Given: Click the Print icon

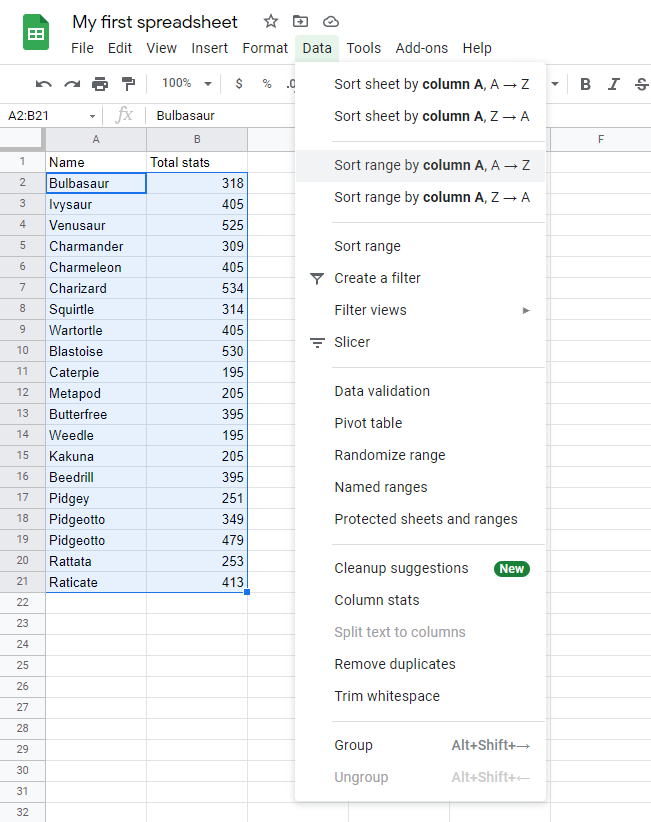Looking at the screenshot, I should (100, 84).
